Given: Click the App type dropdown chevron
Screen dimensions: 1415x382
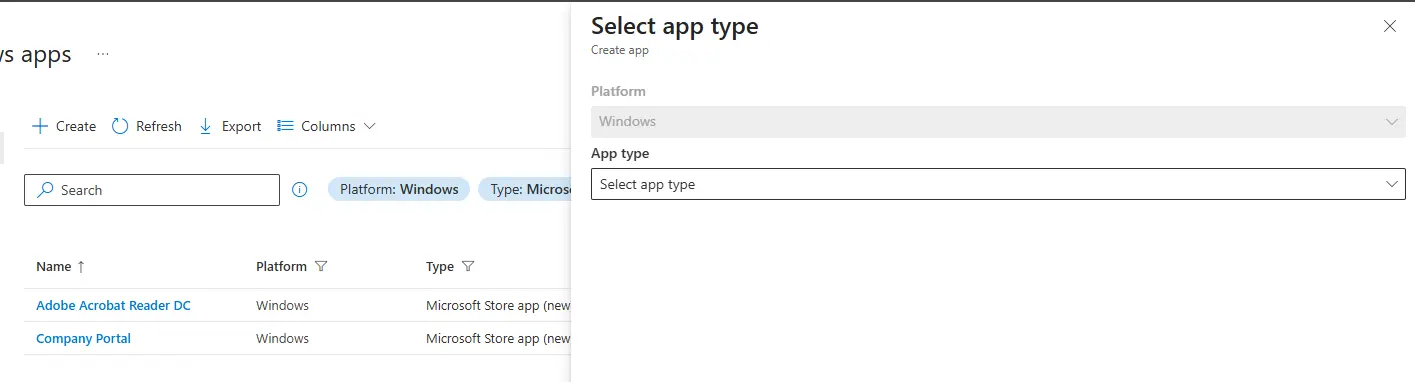Looking at the screenshot, I should (1392, 184).
